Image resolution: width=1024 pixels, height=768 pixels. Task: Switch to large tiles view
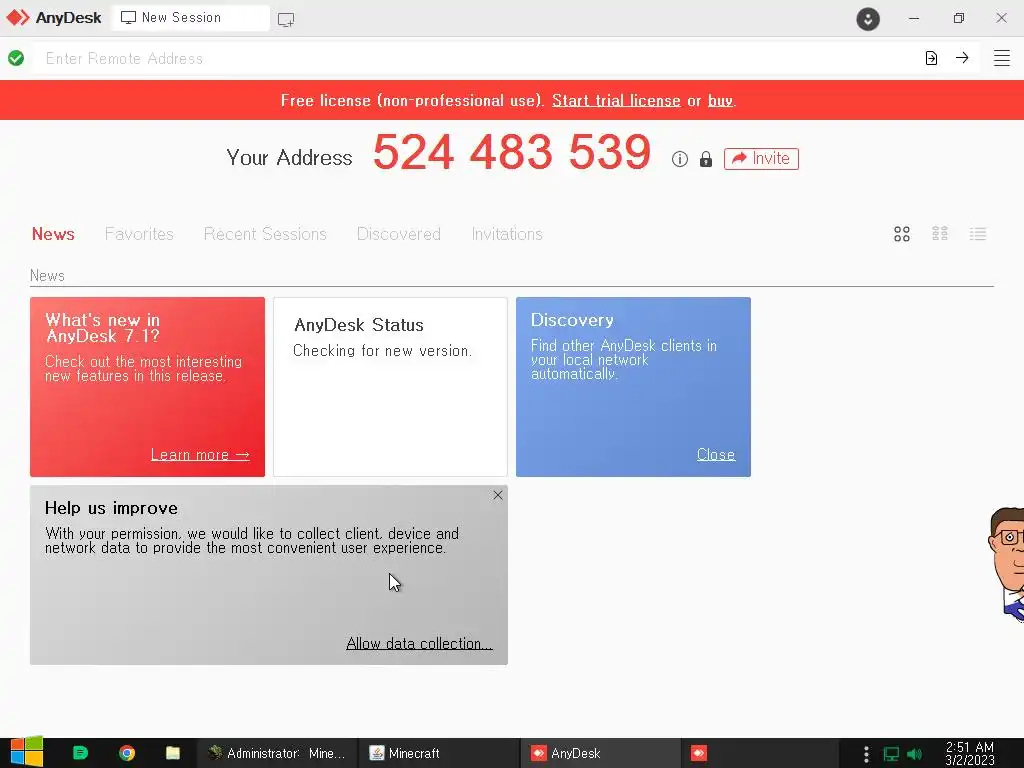902,234
